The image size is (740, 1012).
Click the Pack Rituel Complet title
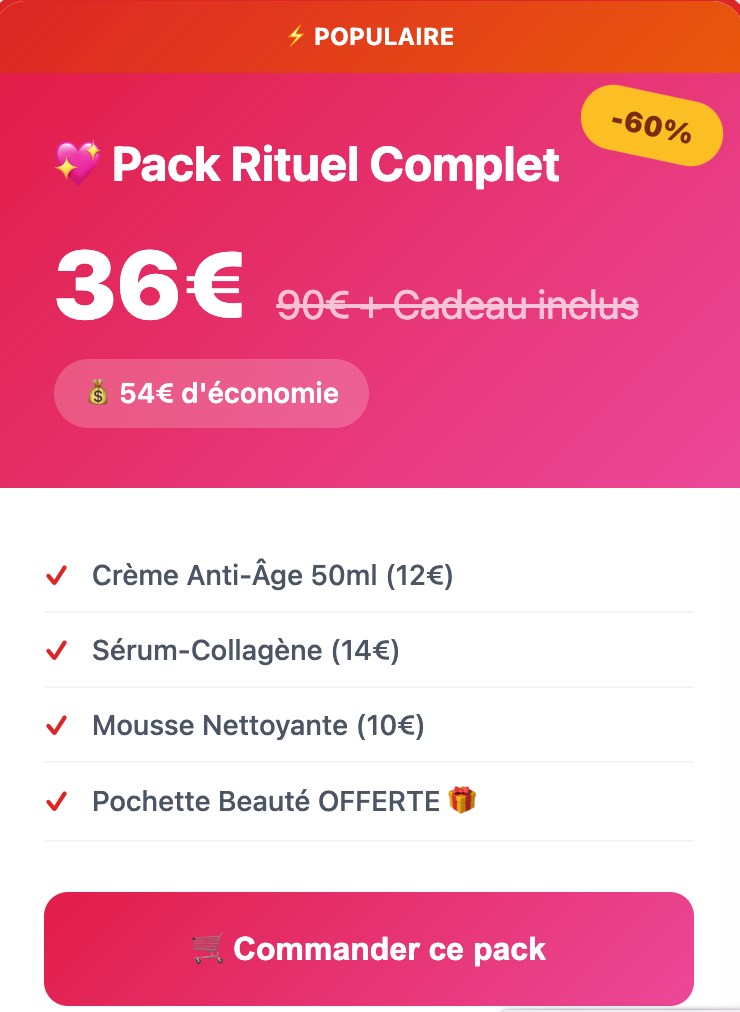tap(336, 164)
